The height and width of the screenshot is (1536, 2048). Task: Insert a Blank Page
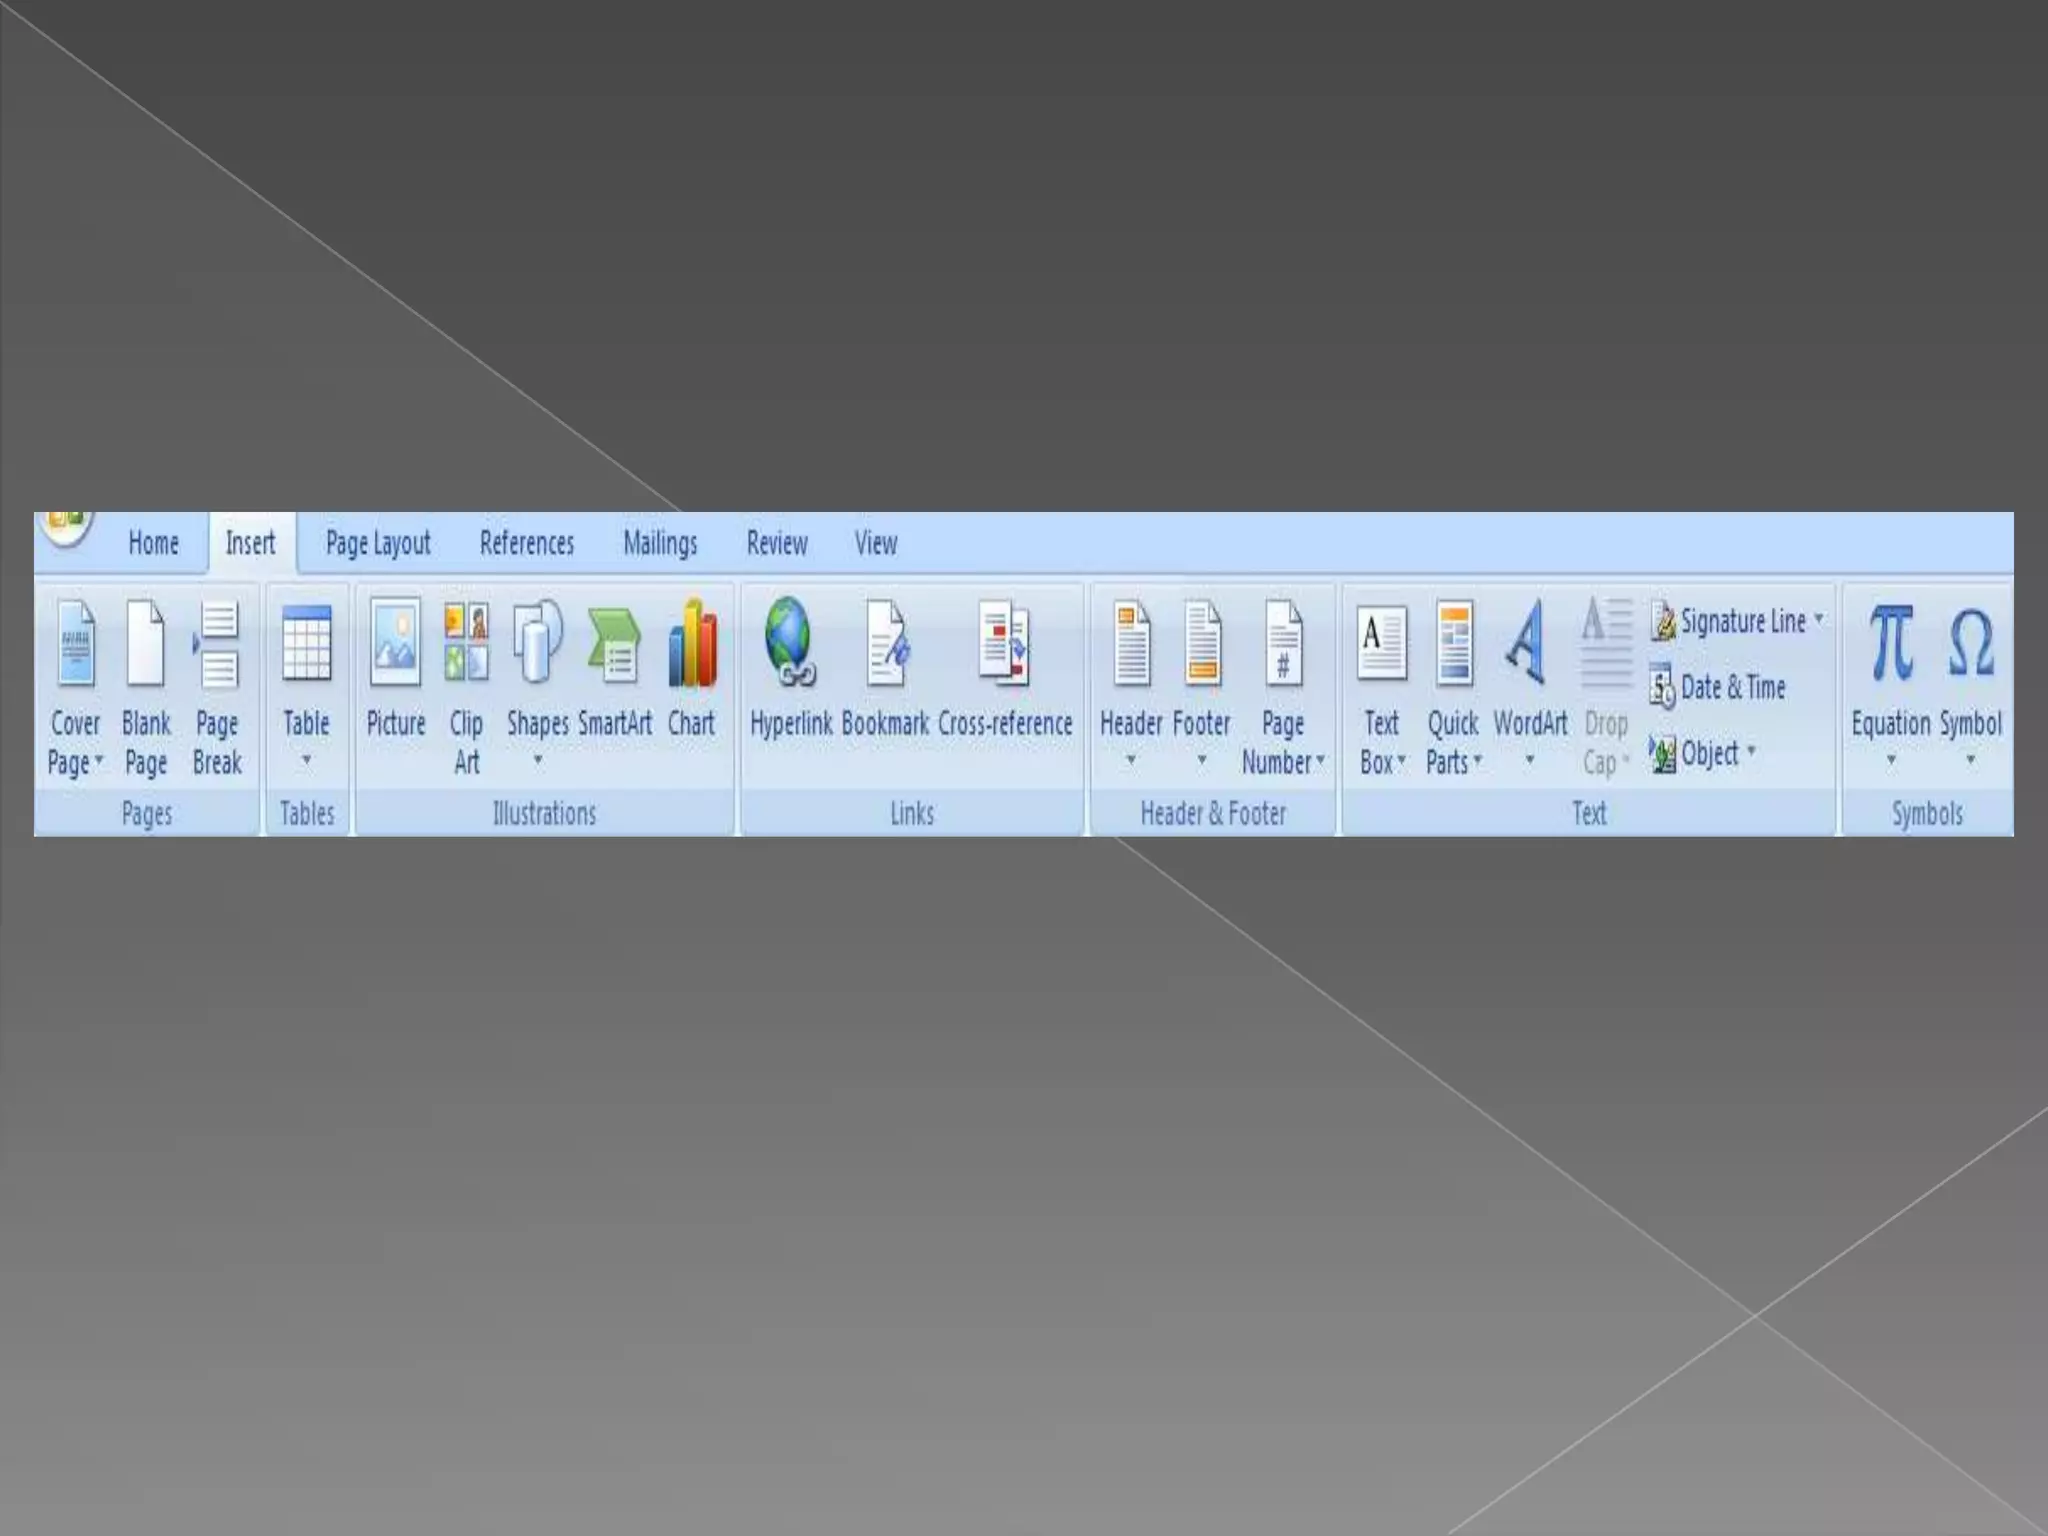pyautogui.click(x=145, y=645)
